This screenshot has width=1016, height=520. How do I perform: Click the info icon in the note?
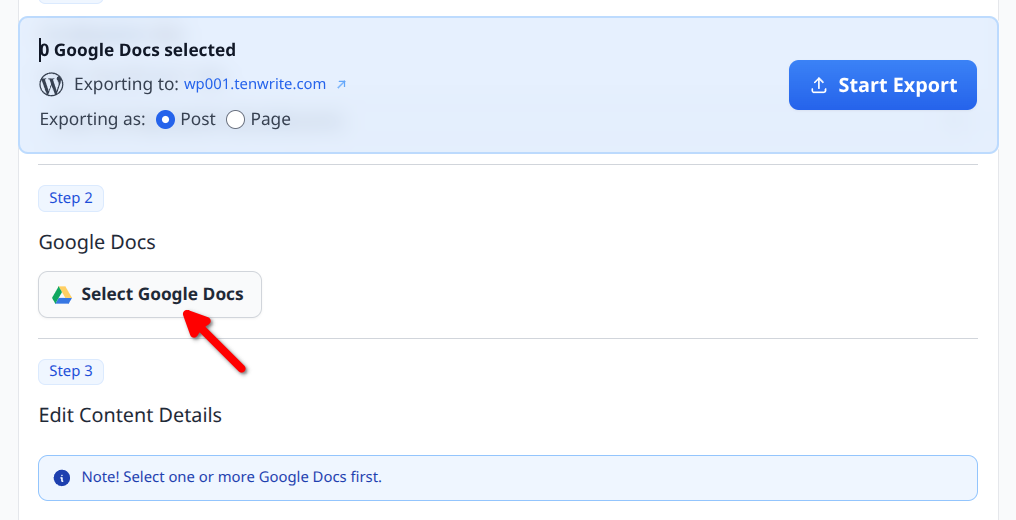pyautogui.click(x=62, y=478)
